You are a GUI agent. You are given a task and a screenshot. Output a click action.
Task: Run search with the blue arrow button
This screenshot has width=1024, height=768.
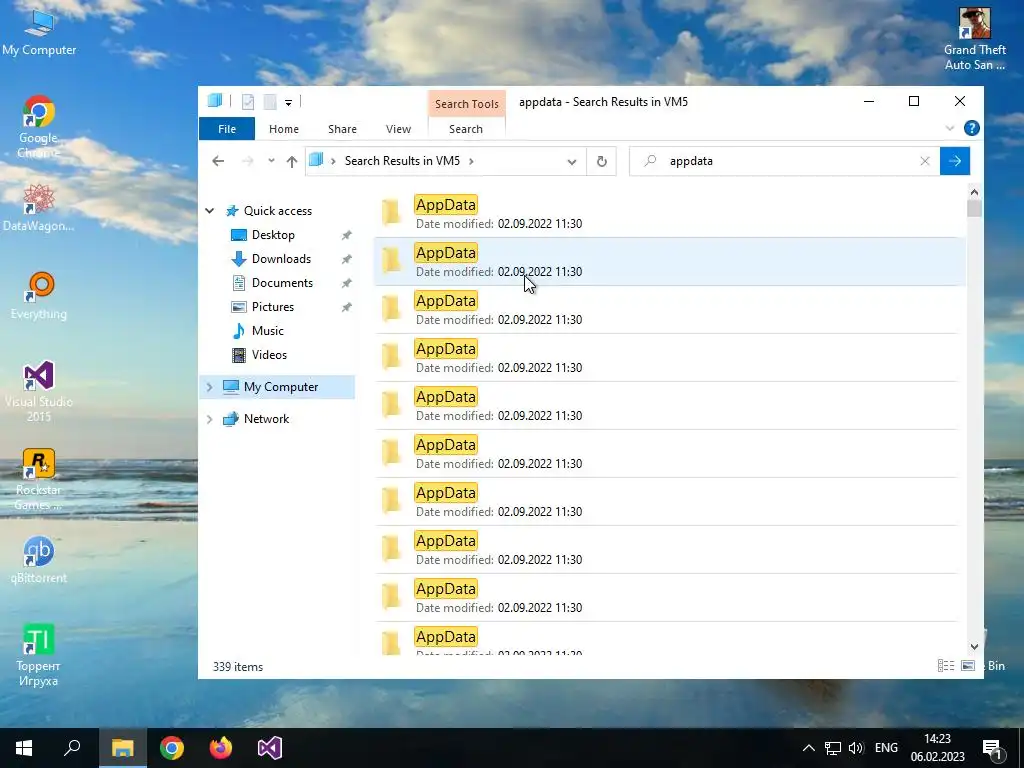955,161
